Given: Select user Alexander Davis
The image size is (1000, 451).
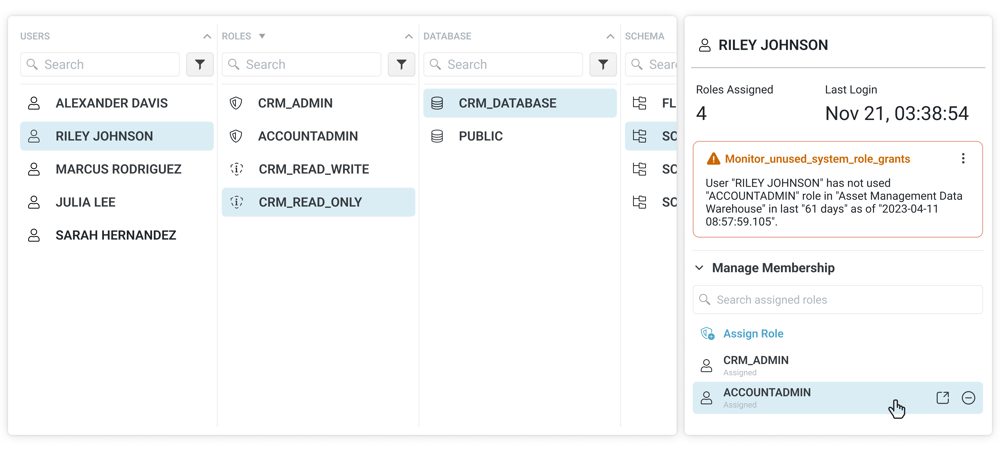Looking at the screenshot, I should pyautogui.click(x=111, y=103).
